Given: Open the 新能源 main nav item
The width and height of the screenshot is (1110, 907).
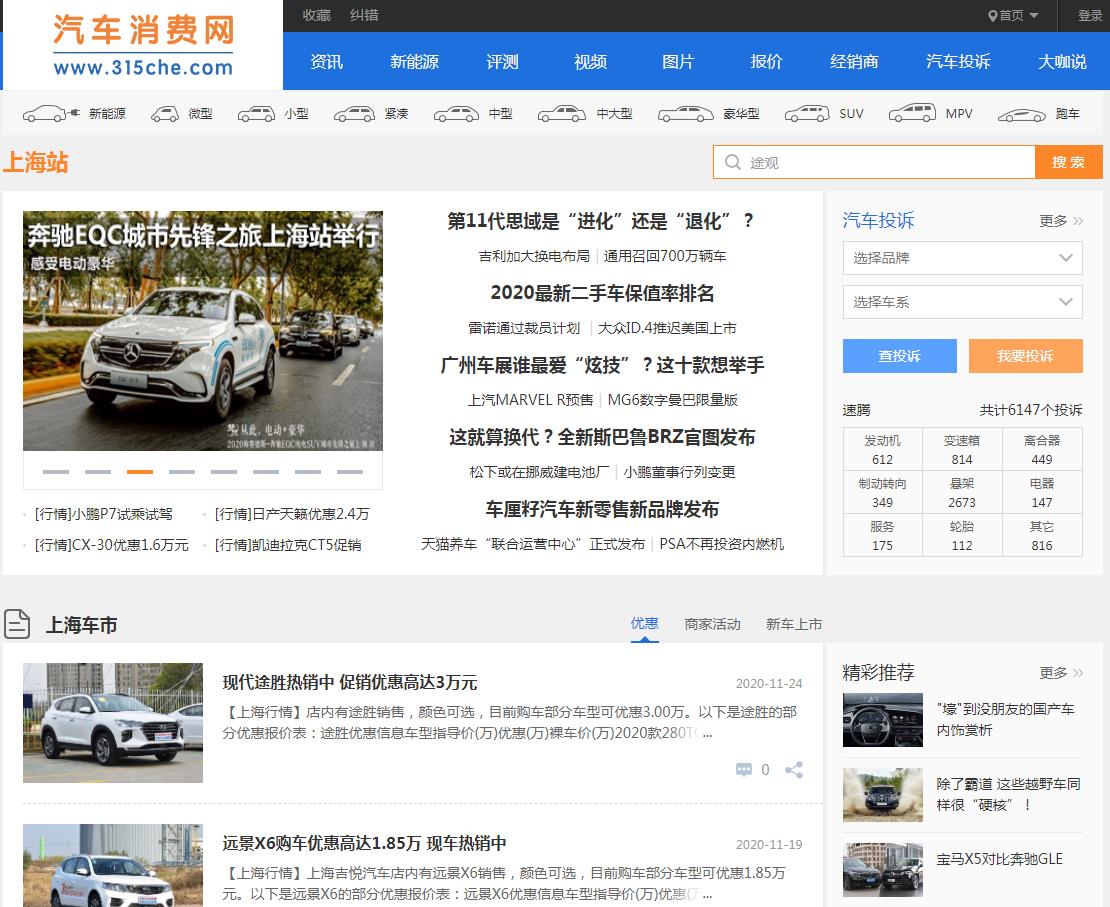Looking at the screenshot, I should tap(414, 62).
